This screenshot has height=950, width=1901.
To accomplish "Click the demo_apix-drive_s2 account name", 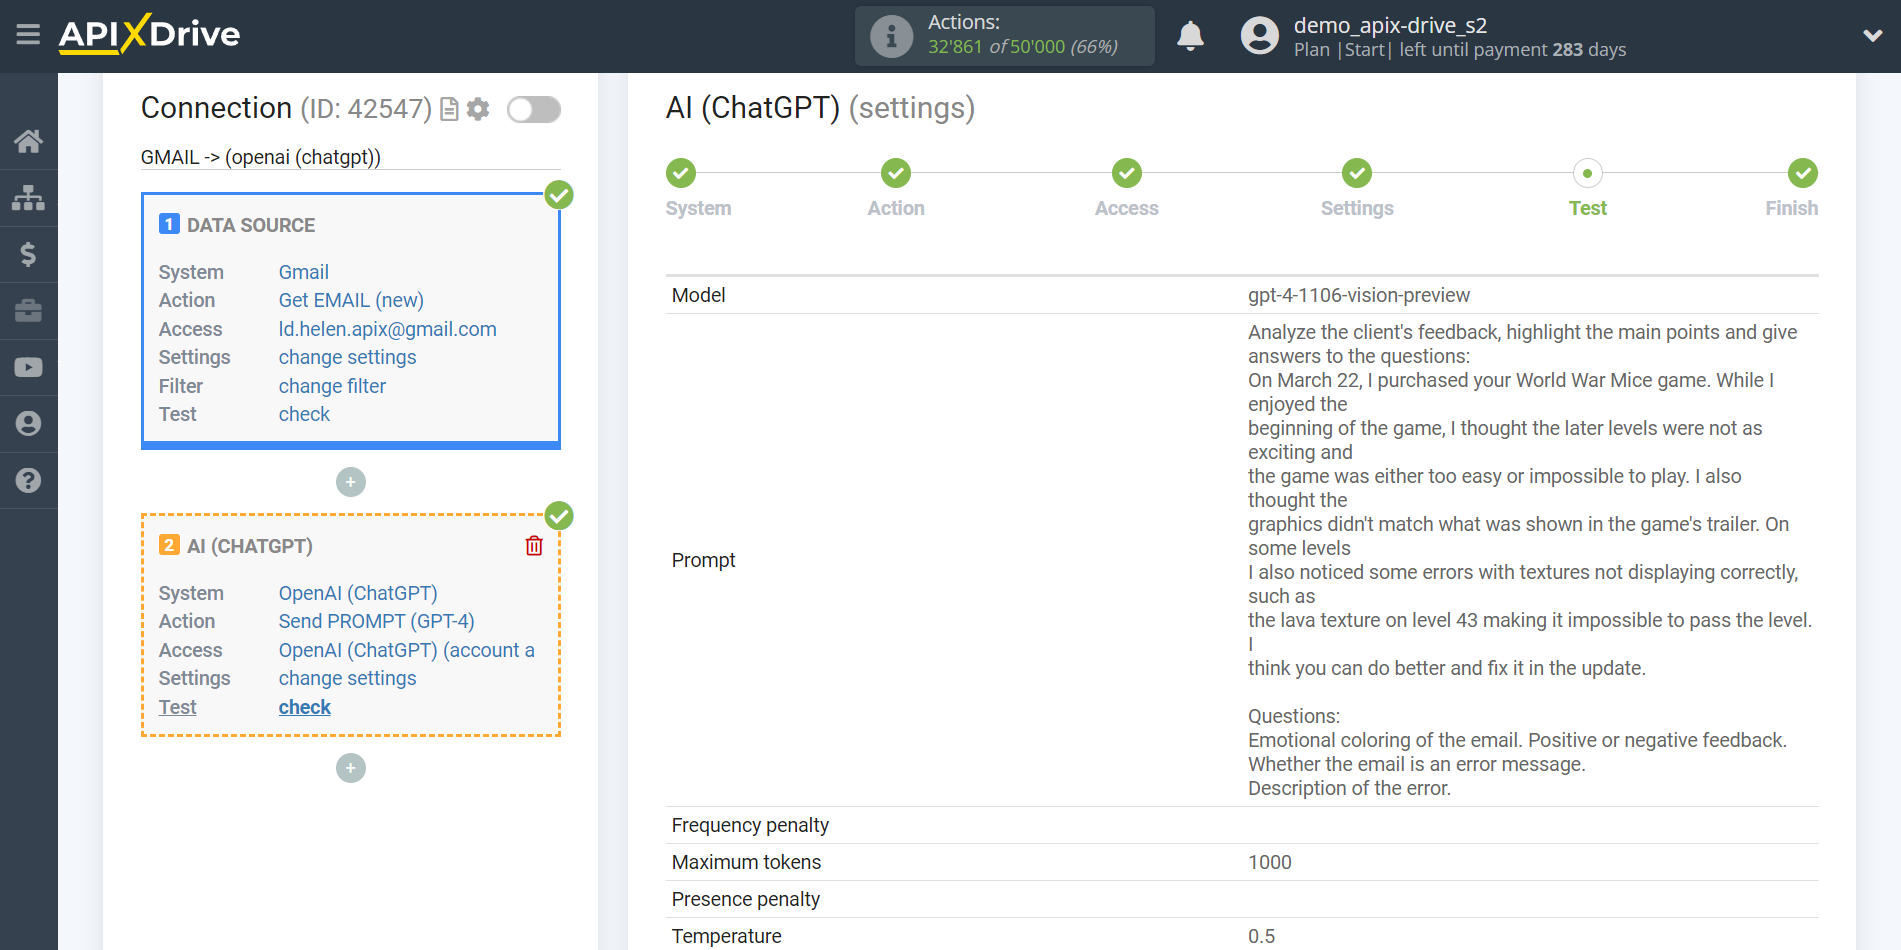I will click(x=1390, y=25).
